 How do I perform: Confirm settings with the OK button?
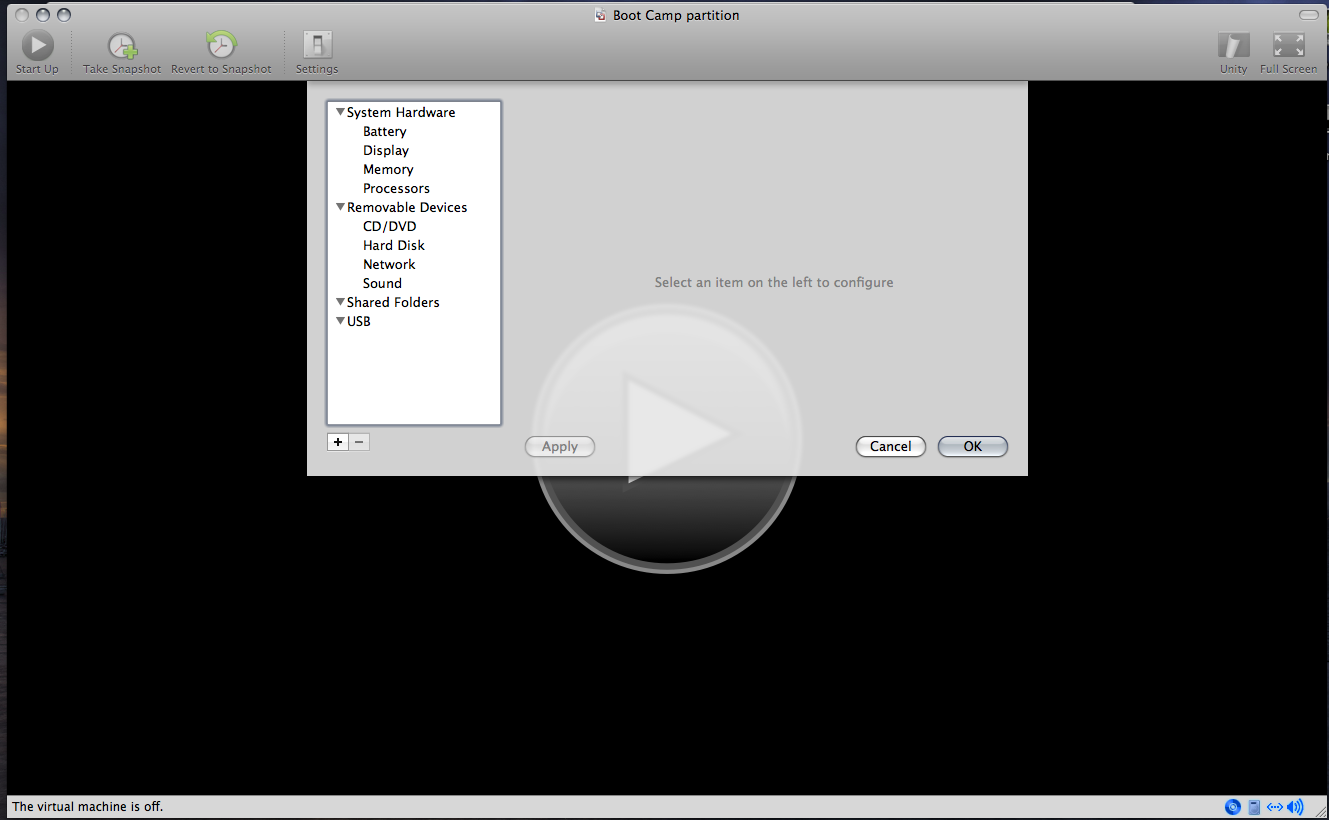tap(973, 447)
